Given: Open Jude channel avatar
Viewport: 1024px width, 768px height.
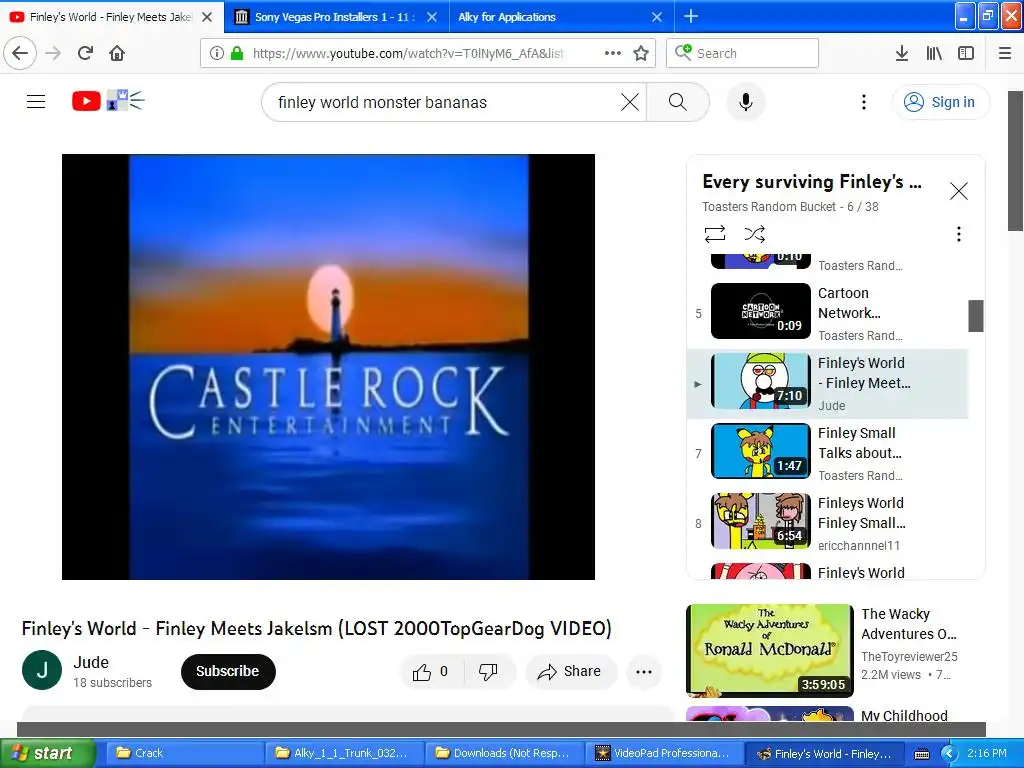Looking at the screenshot, I should (x=42, y=670).
